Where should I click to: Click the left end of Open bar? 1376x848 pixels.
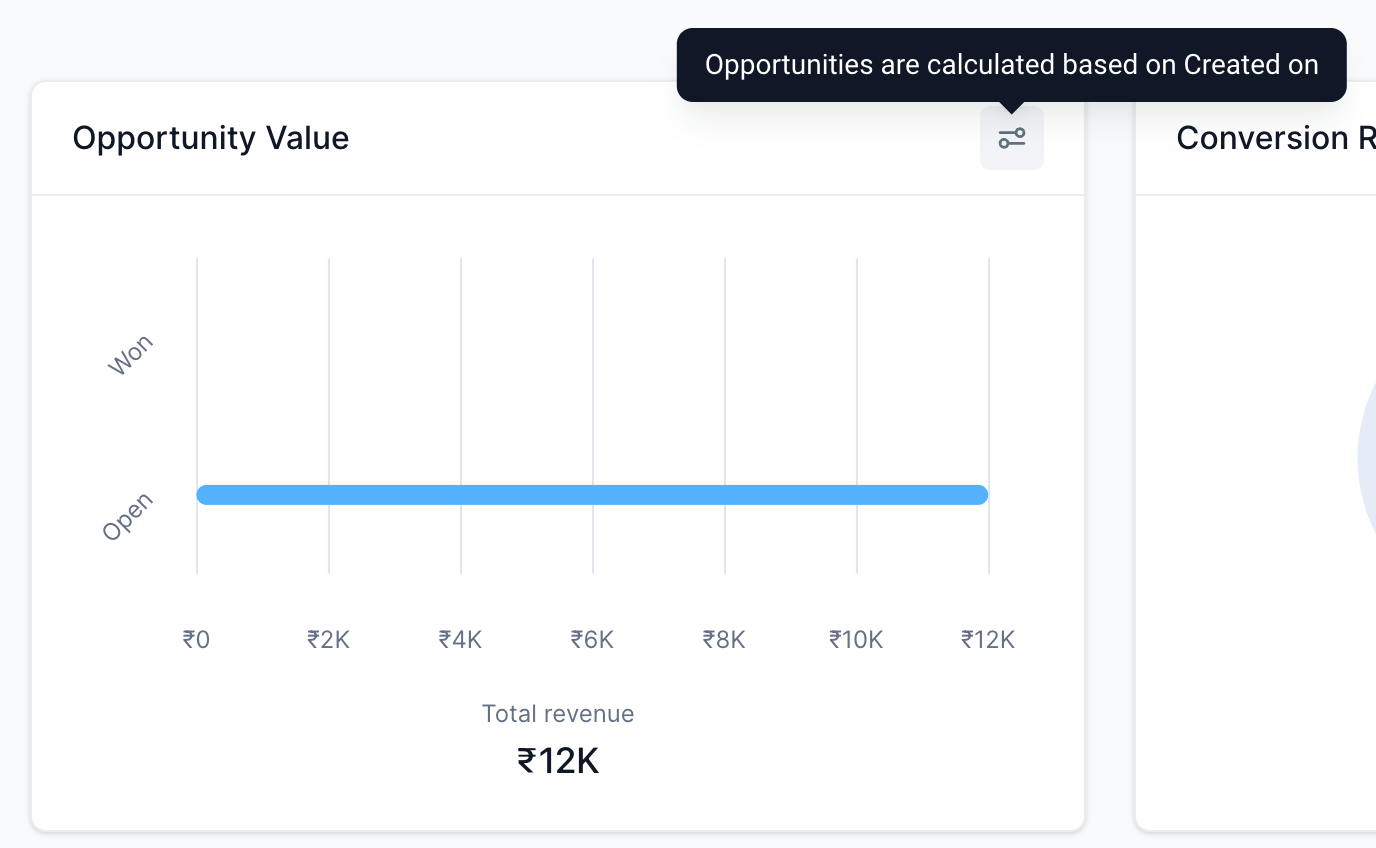205,495
